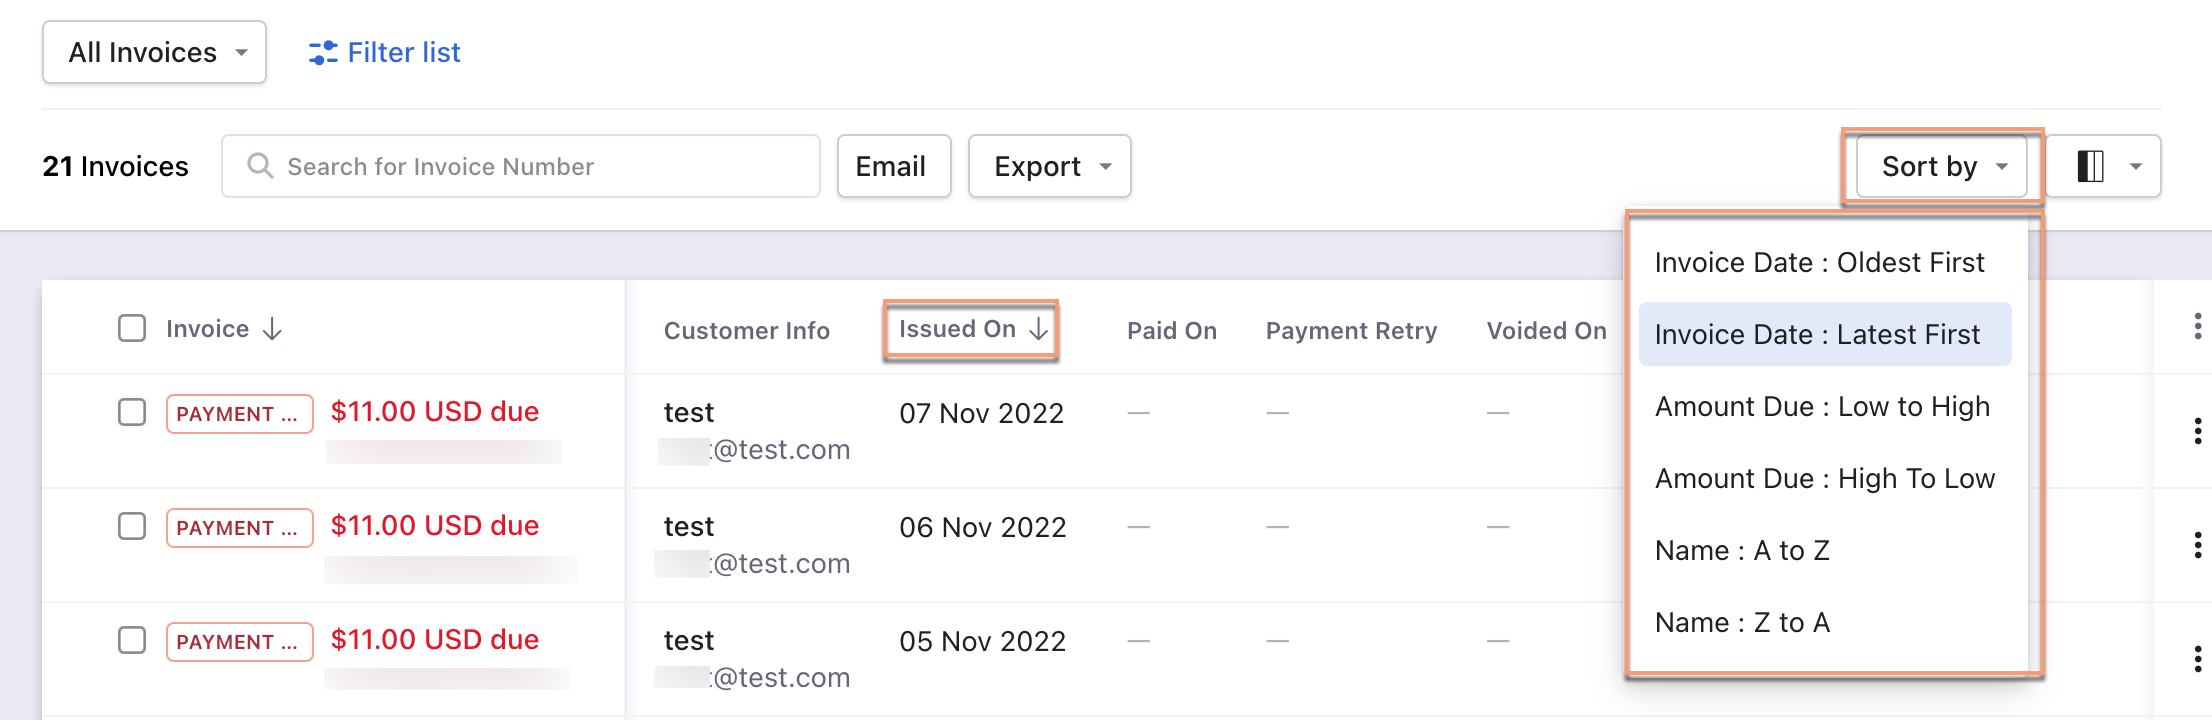Expand the All Invoices dropdown

tap(155, 52)
